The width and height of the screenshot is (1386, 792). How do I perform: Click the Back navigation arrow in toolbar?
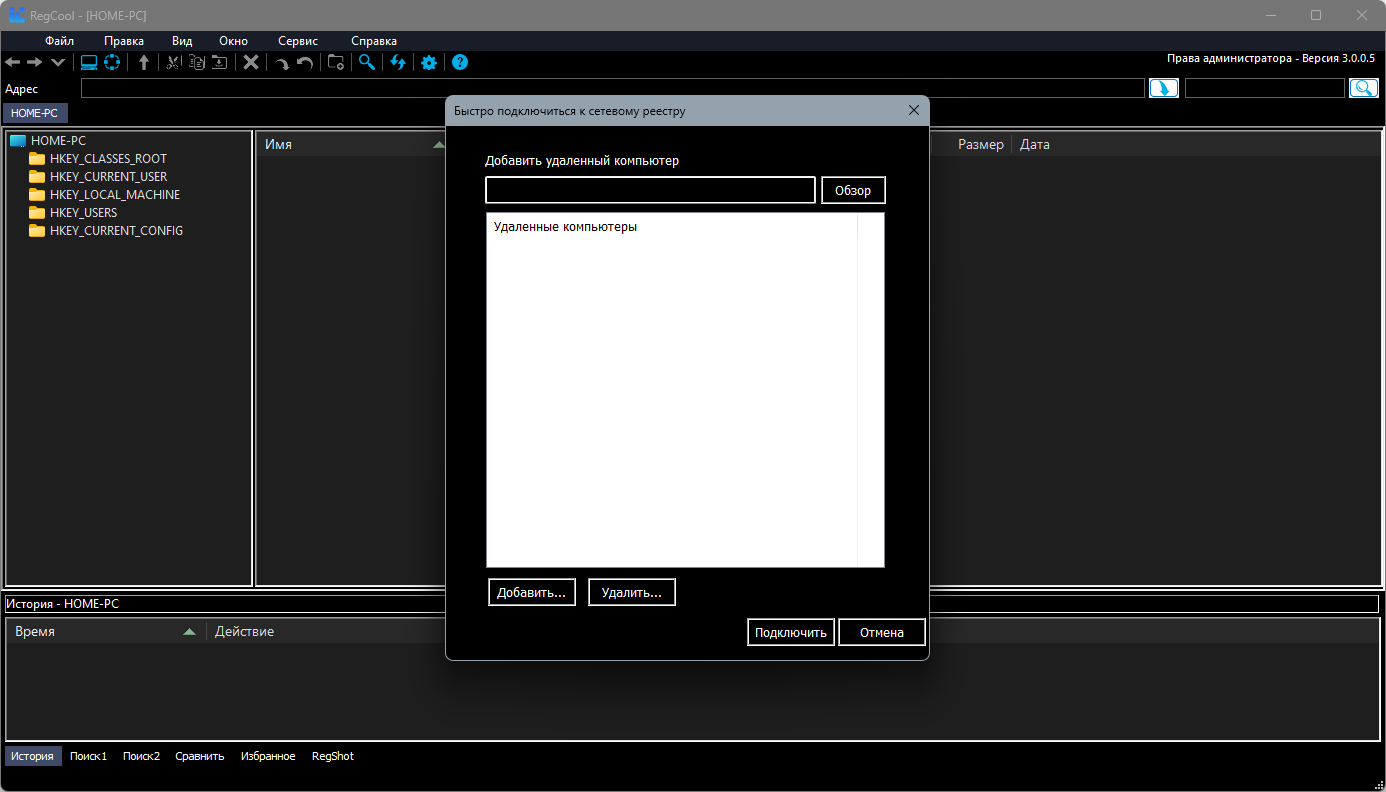tap(13, 62)
